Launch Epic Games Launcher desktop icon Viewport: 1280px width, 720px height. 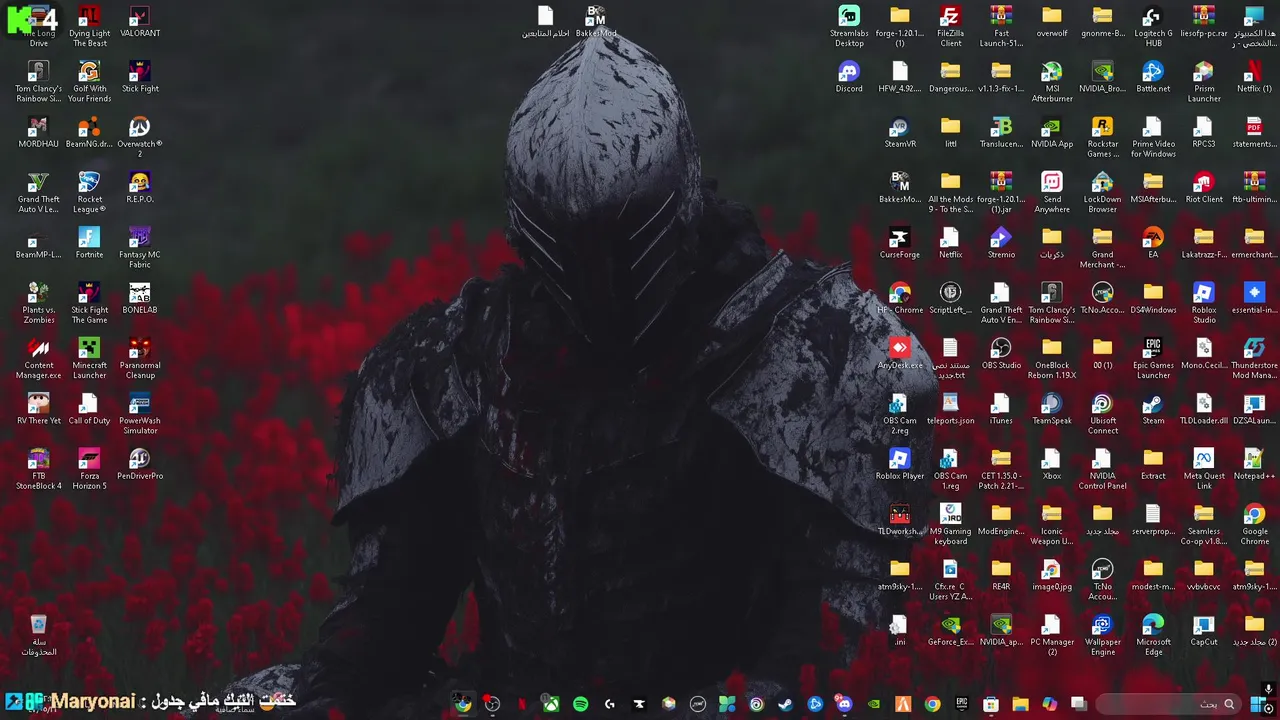(1153, 358)
